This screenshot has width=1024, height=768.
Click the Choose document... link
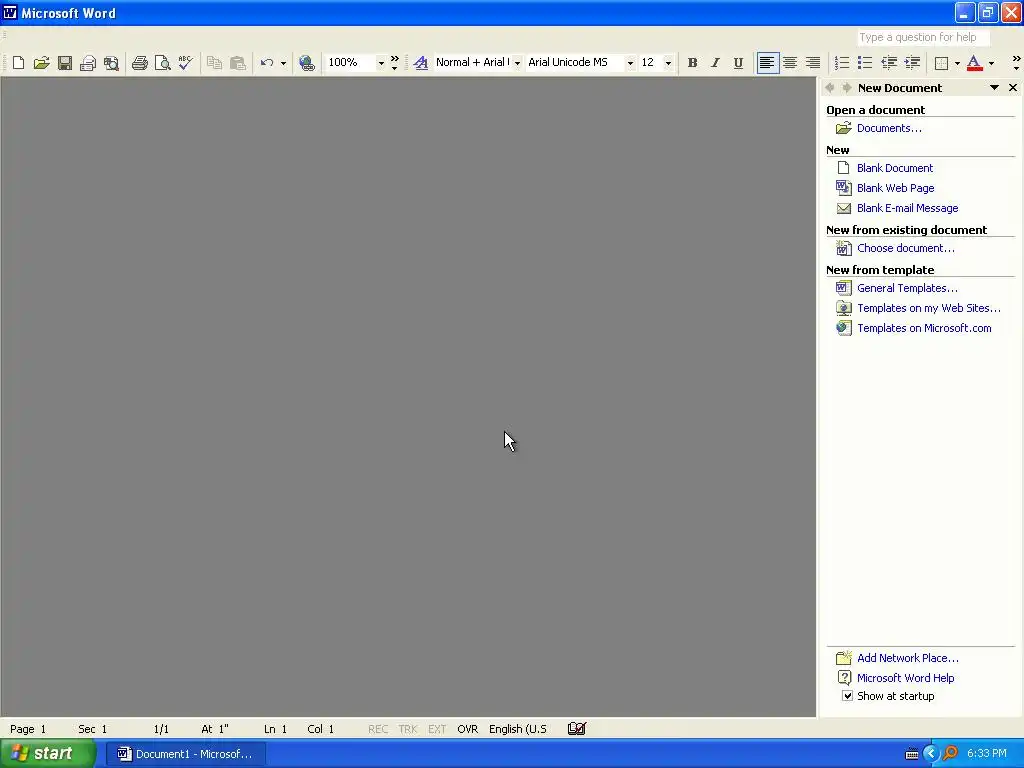[906, 248]
